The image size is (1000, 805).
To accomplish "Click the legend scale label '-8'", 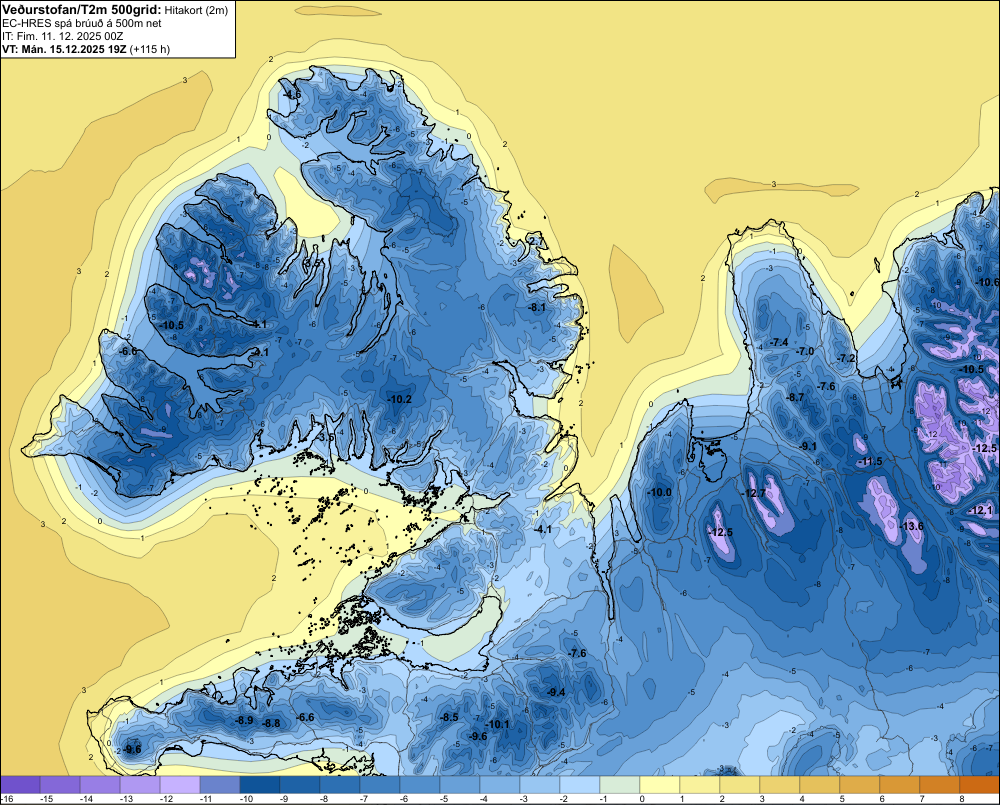I will coord(325,799).
